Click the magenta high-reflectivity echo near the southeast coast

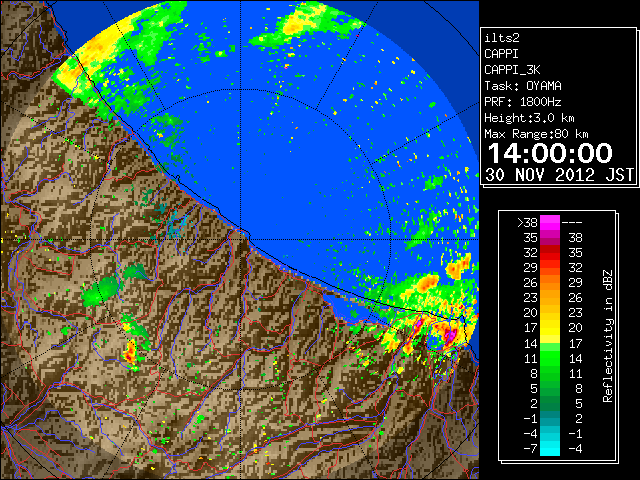point(450,336)
